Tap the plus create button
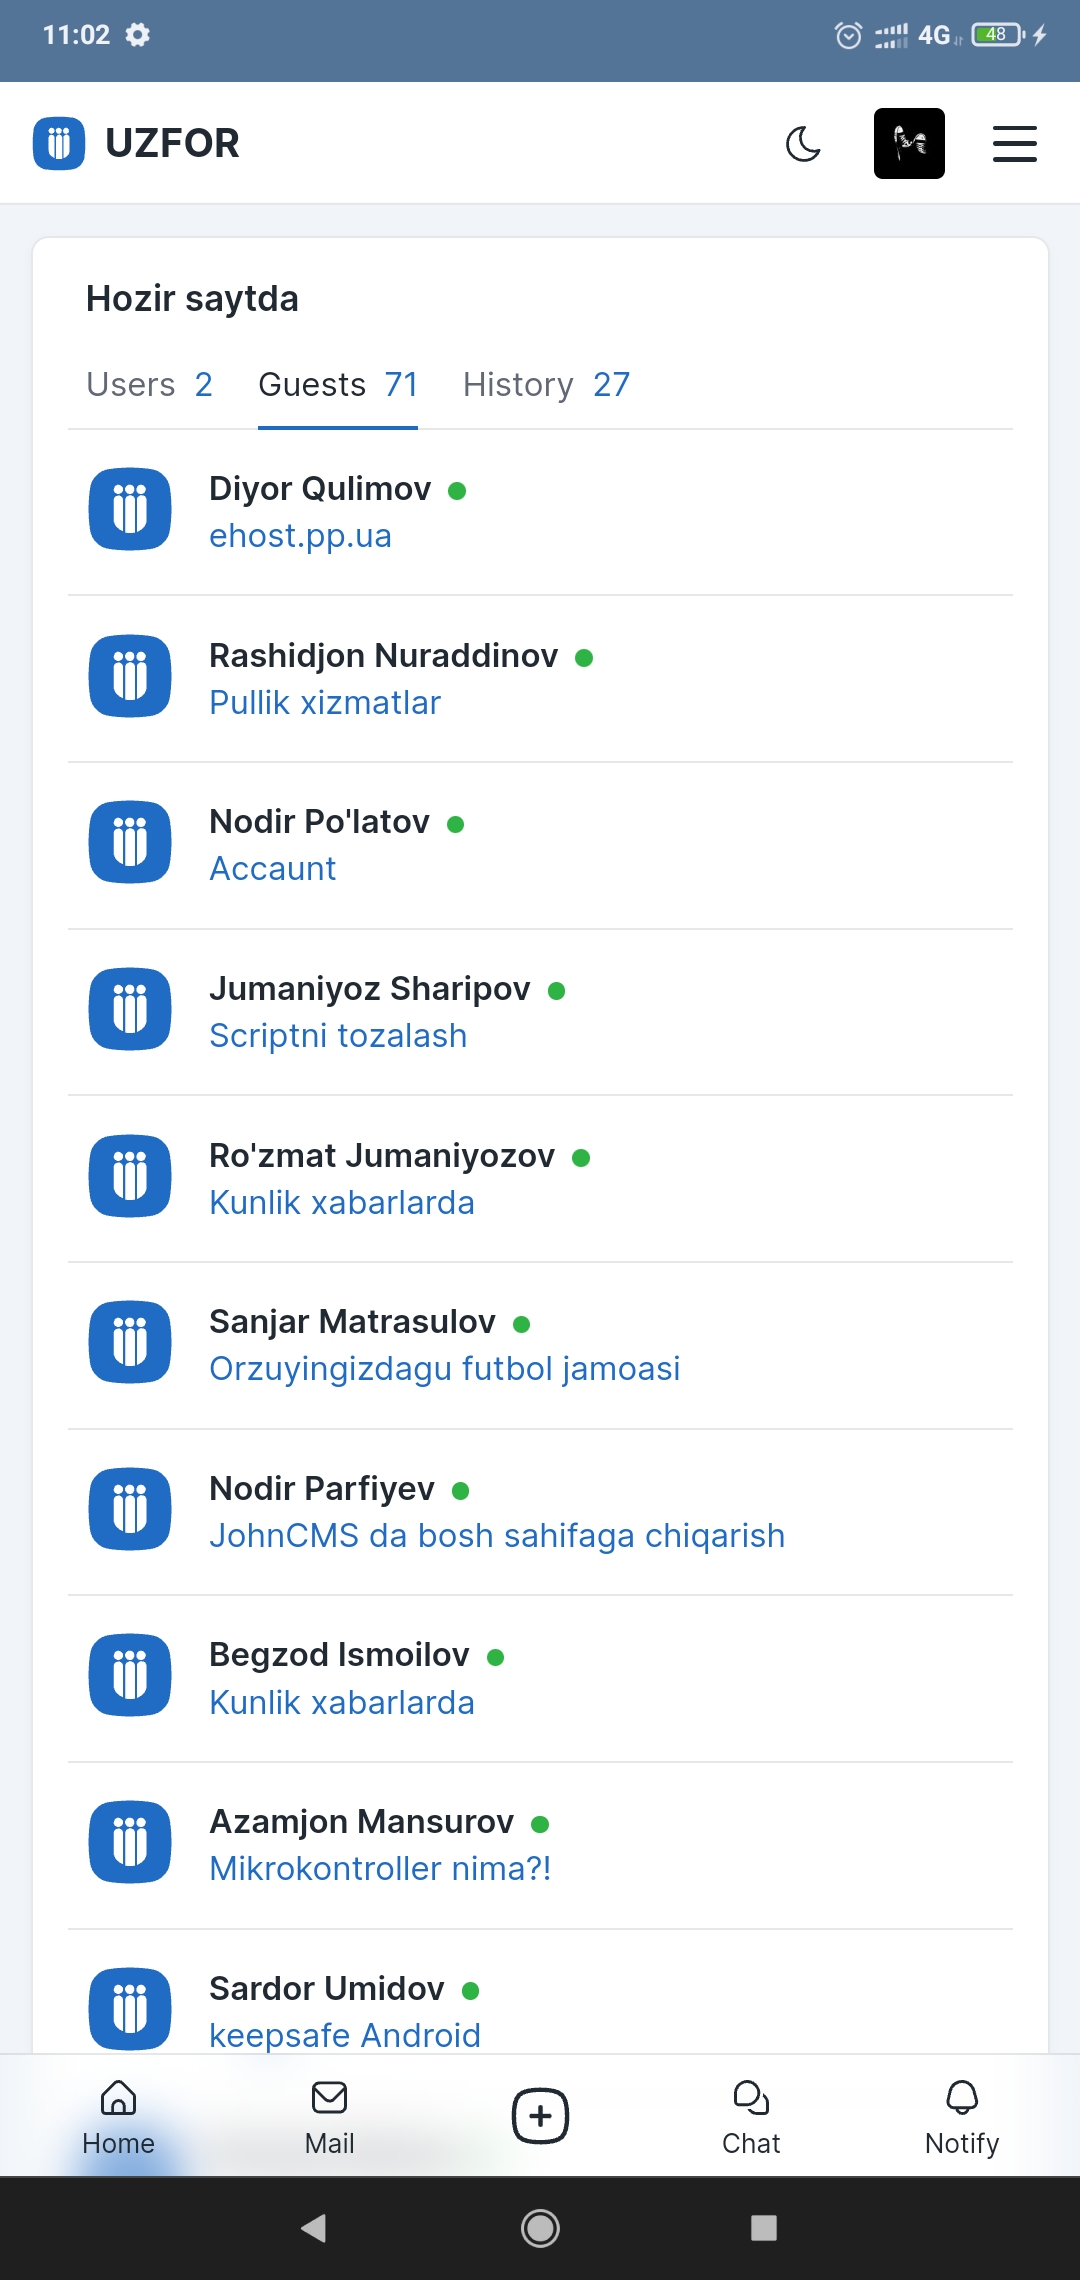The image size is (1080, 2280). (540, 2116)
